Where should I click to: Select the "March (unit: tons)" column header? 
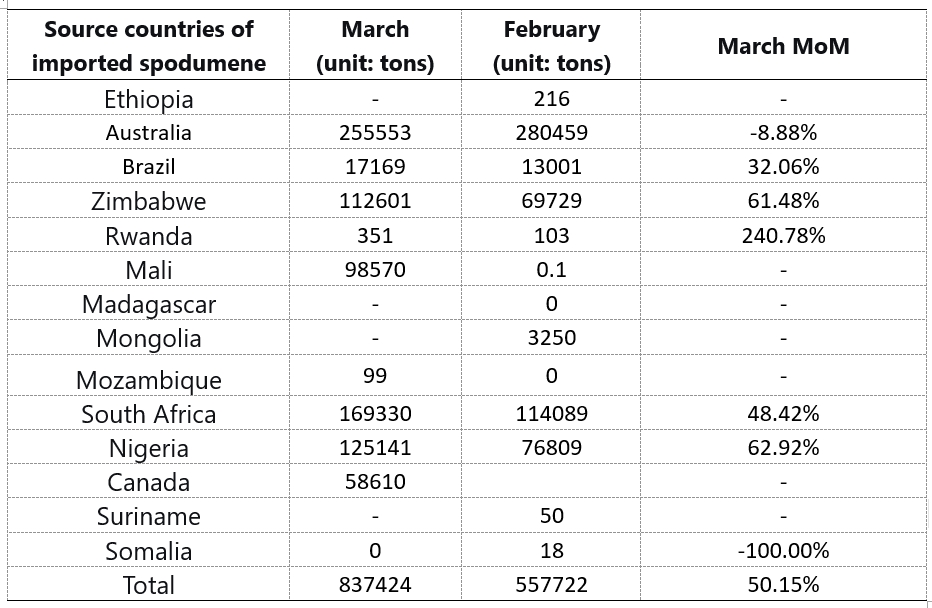coord(375,46)
